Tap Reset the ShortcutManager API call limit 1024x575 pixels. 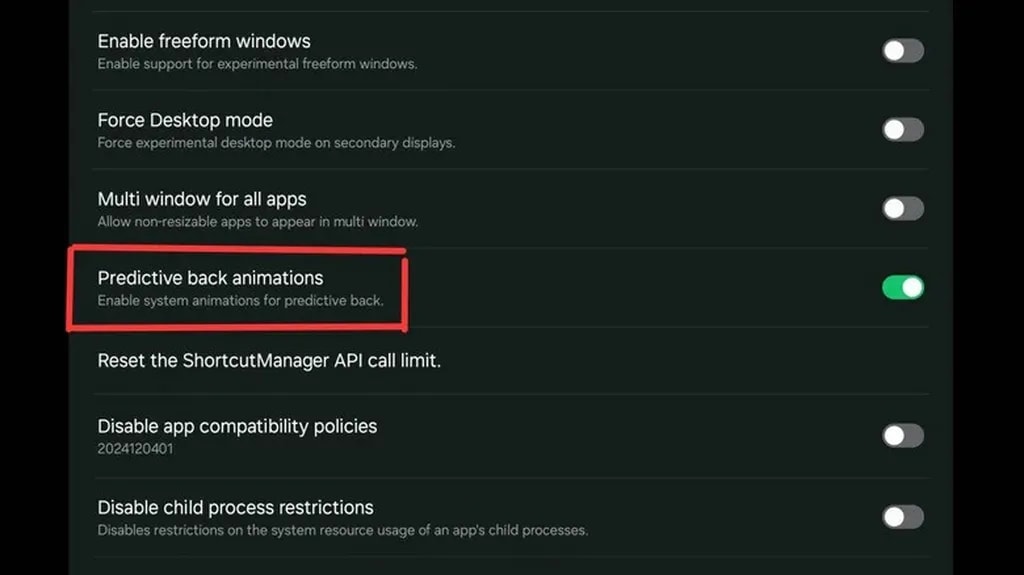point(268,360)
